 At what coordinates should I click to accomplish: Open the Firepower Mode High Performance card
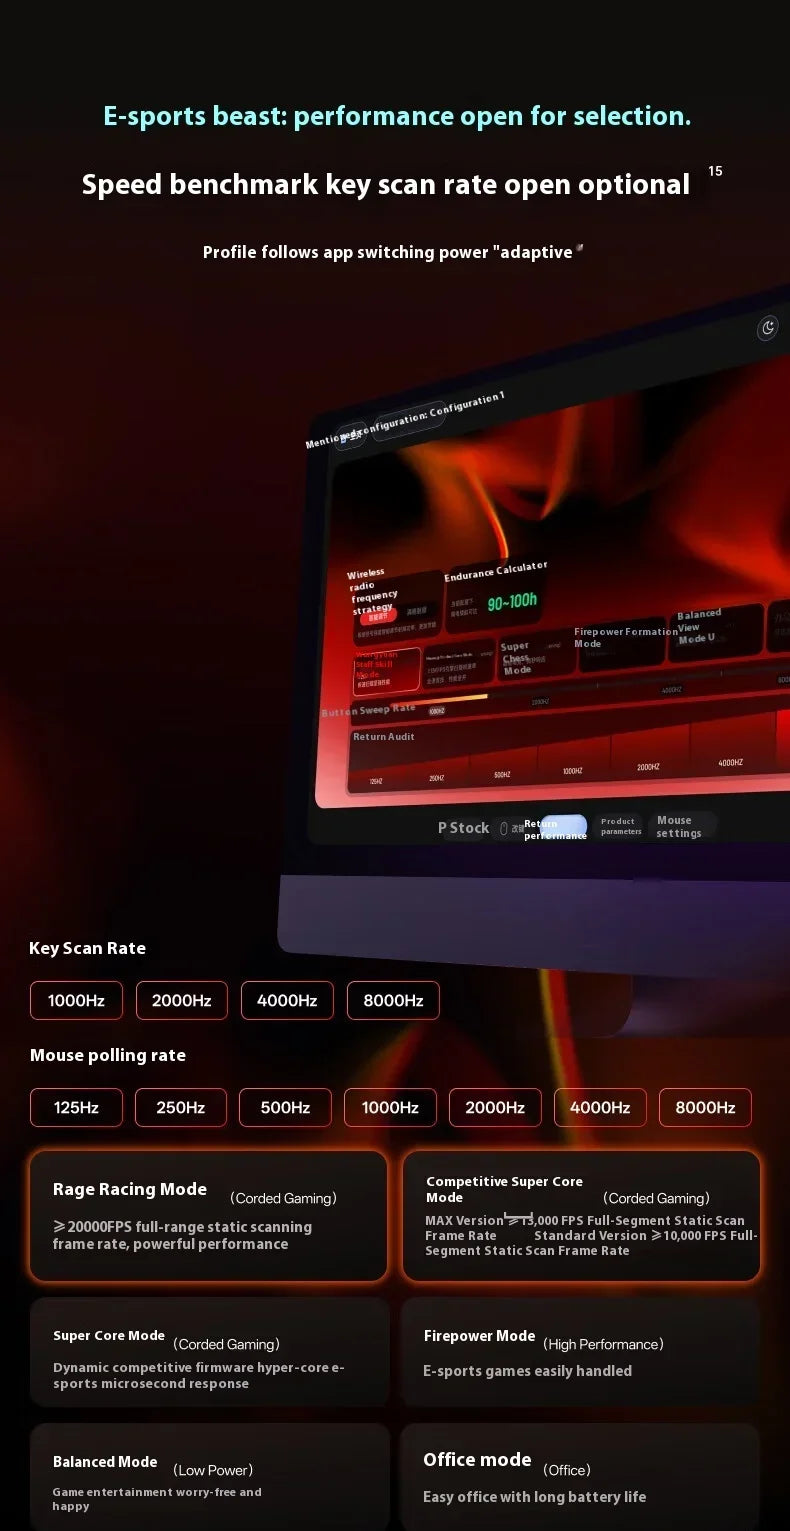580,1352
